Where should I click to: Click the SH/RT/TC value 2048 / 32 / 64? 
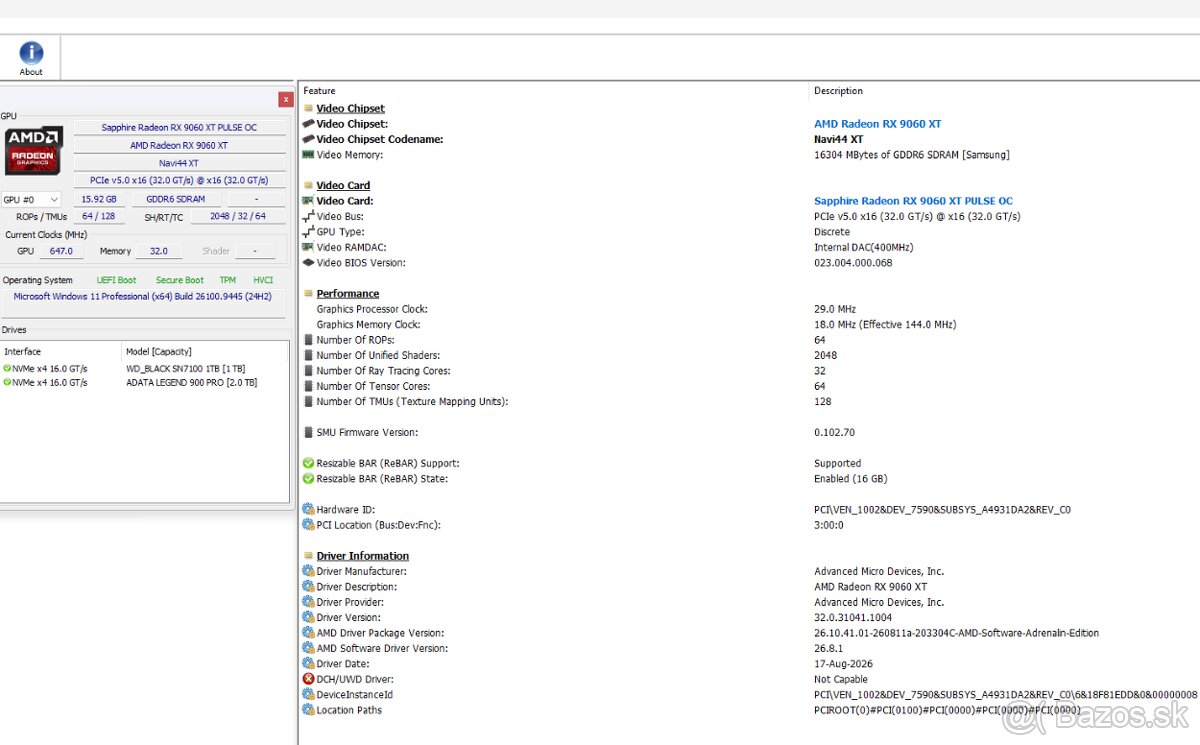pyautogui.click(x=239, y=216)
